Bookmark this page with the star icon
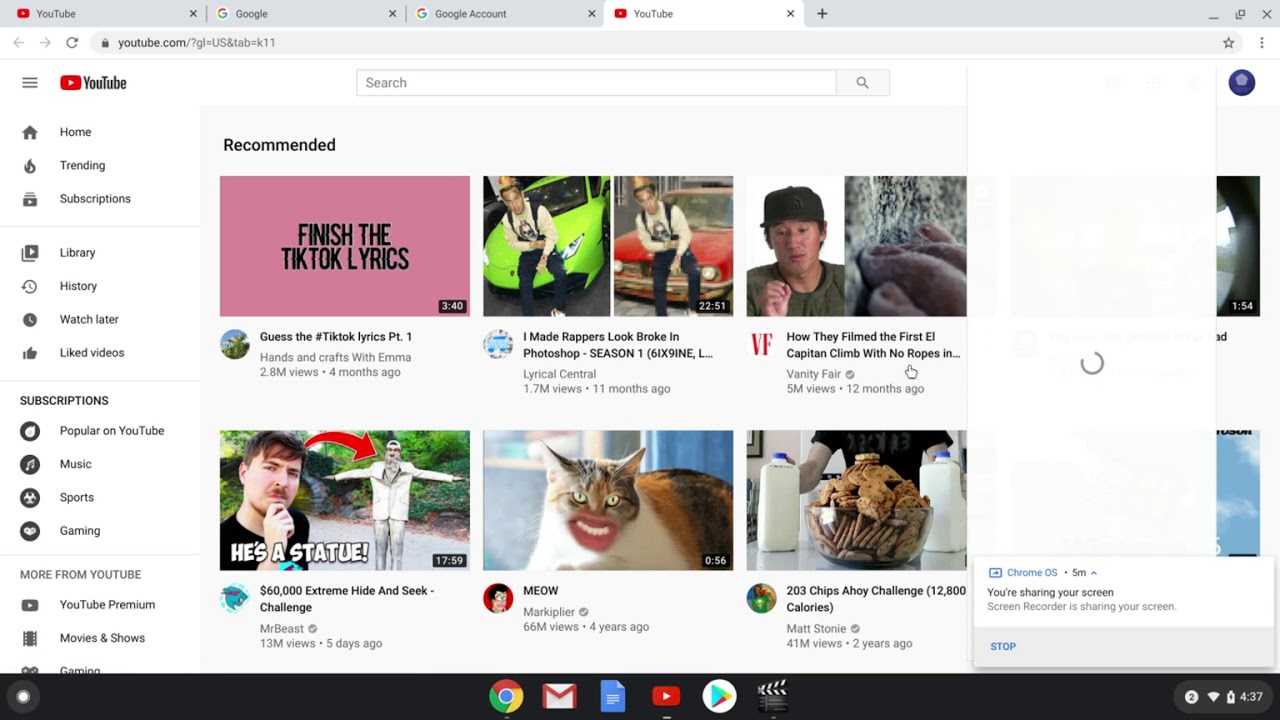The width and height of the screenshot is (1280, 720). 1228,43
